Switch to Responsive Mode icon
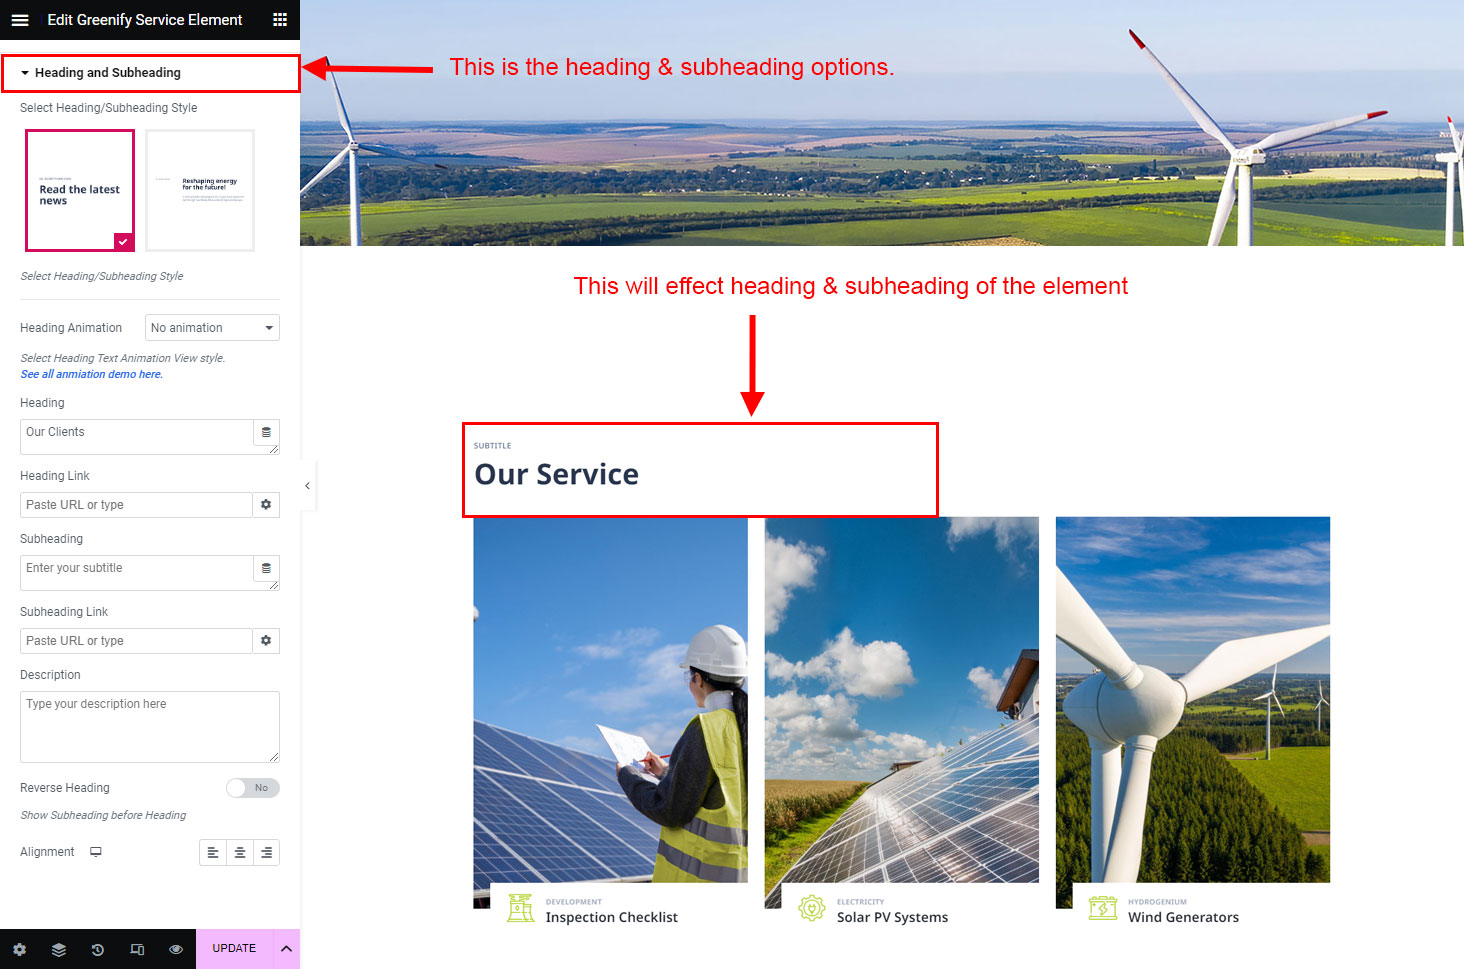 (x=137, y=949)
